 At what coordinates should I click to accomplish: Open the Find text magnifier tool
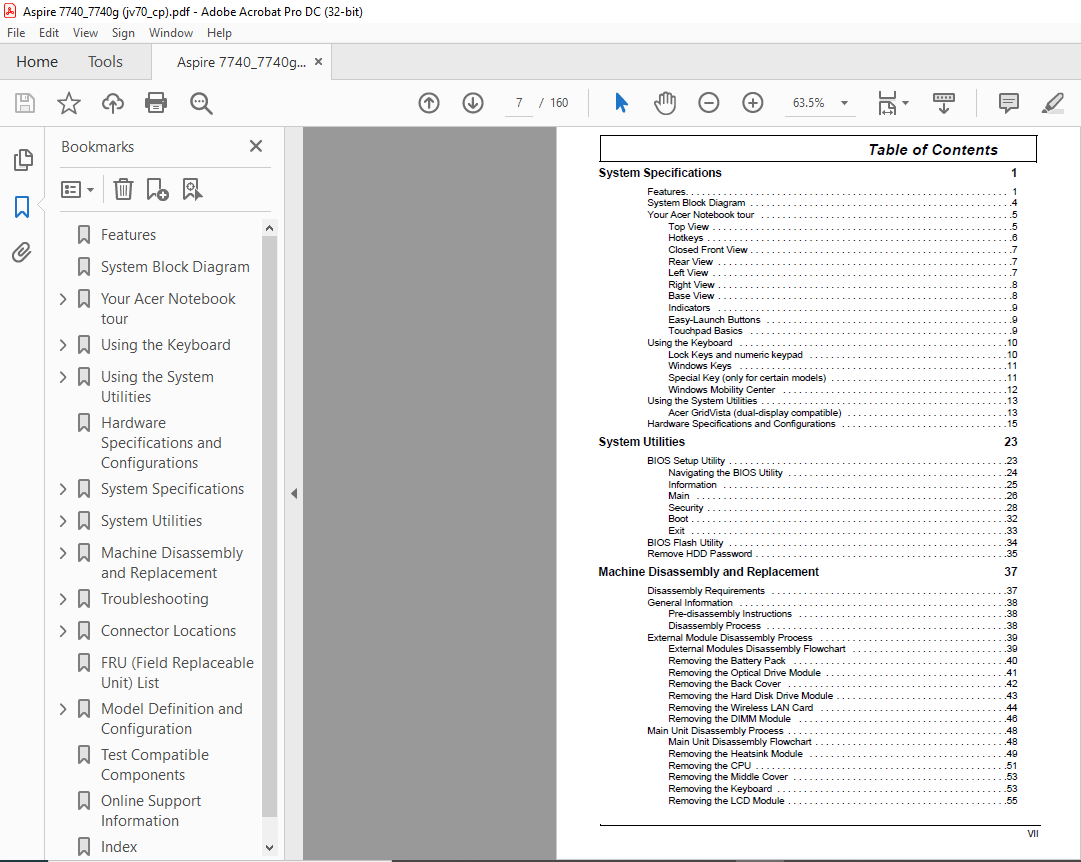[x=201, y=103]
